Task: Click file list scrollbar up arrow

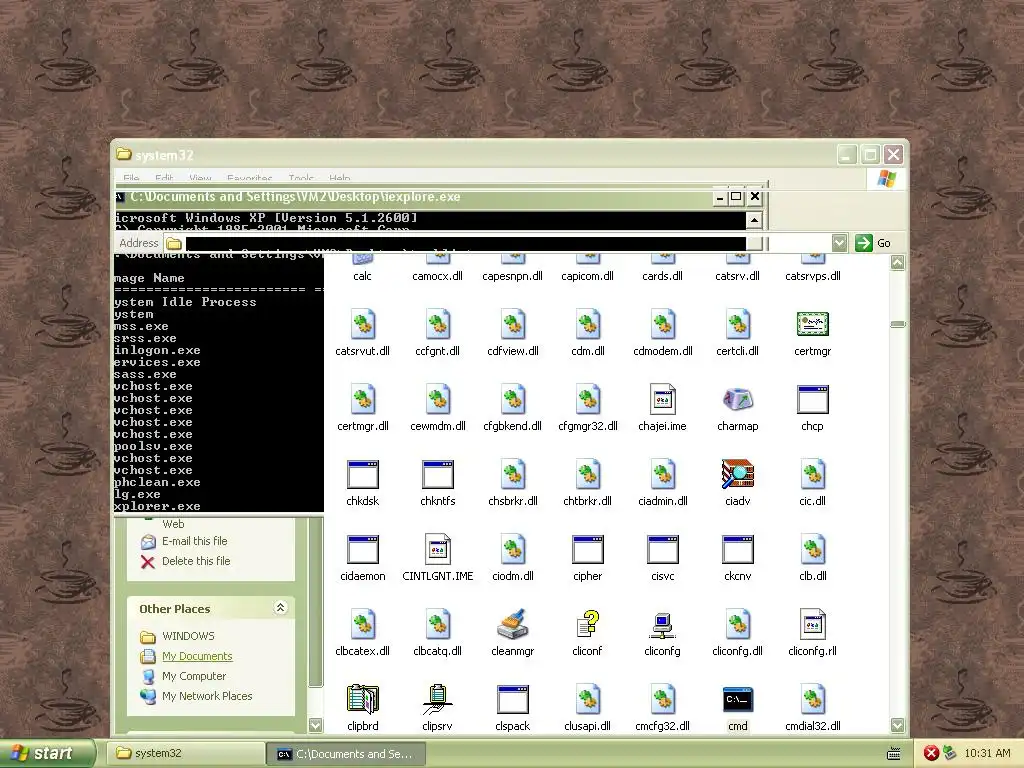Action: click(x=898, y=263)
